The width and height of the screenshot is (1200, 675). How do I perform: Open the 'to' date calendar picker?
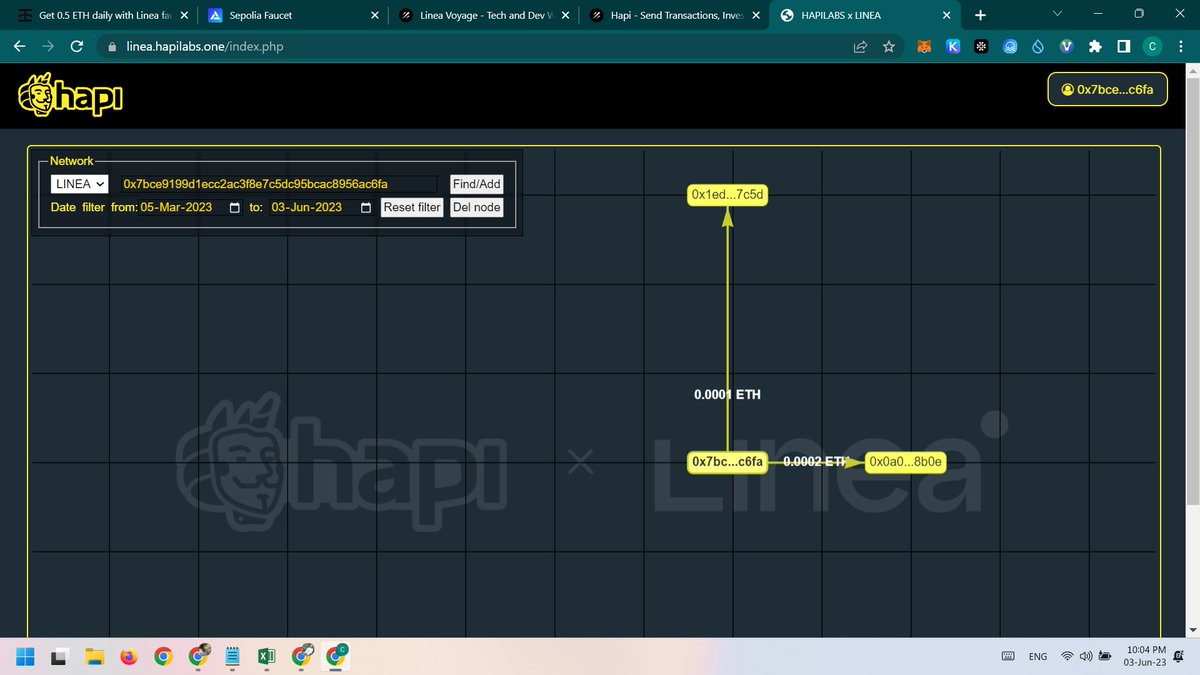point(366,207)
